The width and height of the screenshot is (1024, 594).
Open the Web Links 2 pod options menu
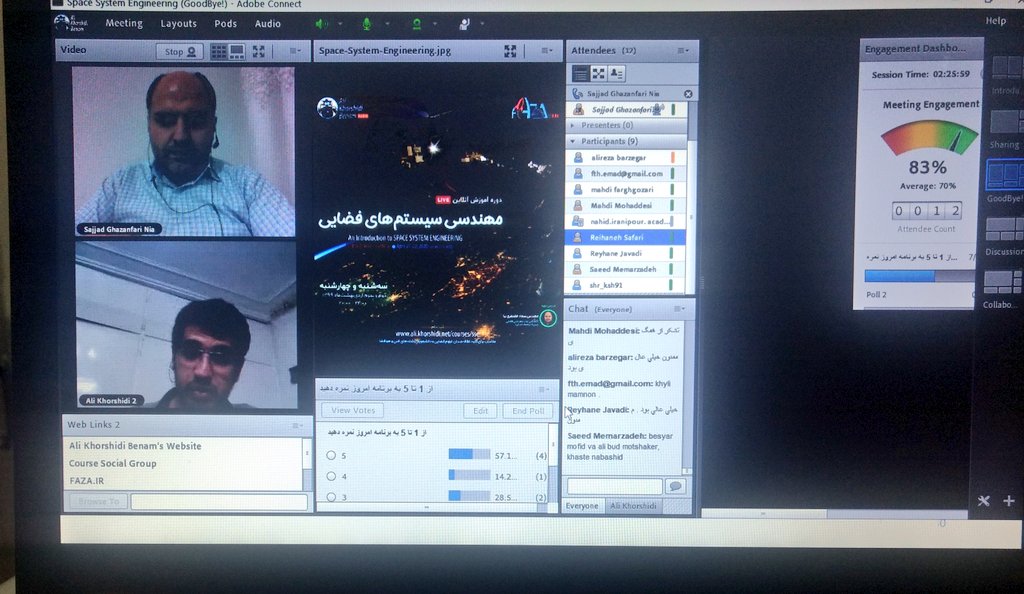(297, 426)
